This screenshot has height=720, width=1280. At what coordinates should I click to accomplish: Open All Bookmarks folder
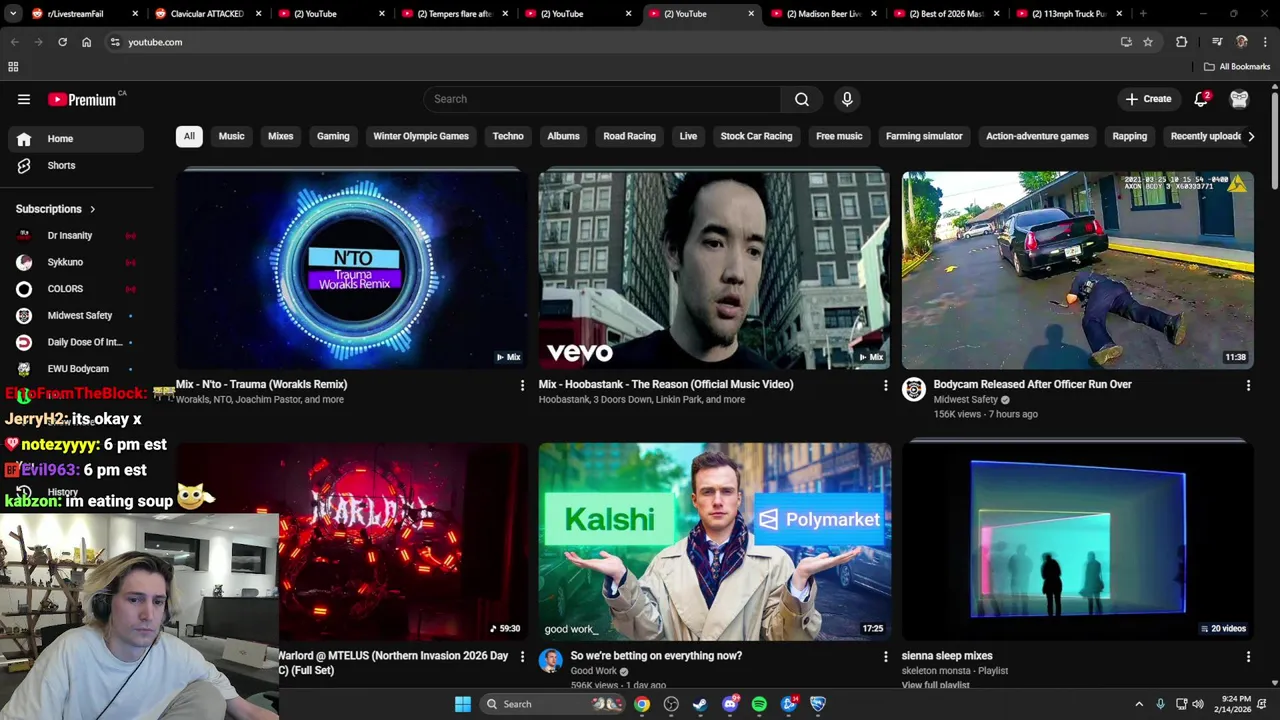1237,67
